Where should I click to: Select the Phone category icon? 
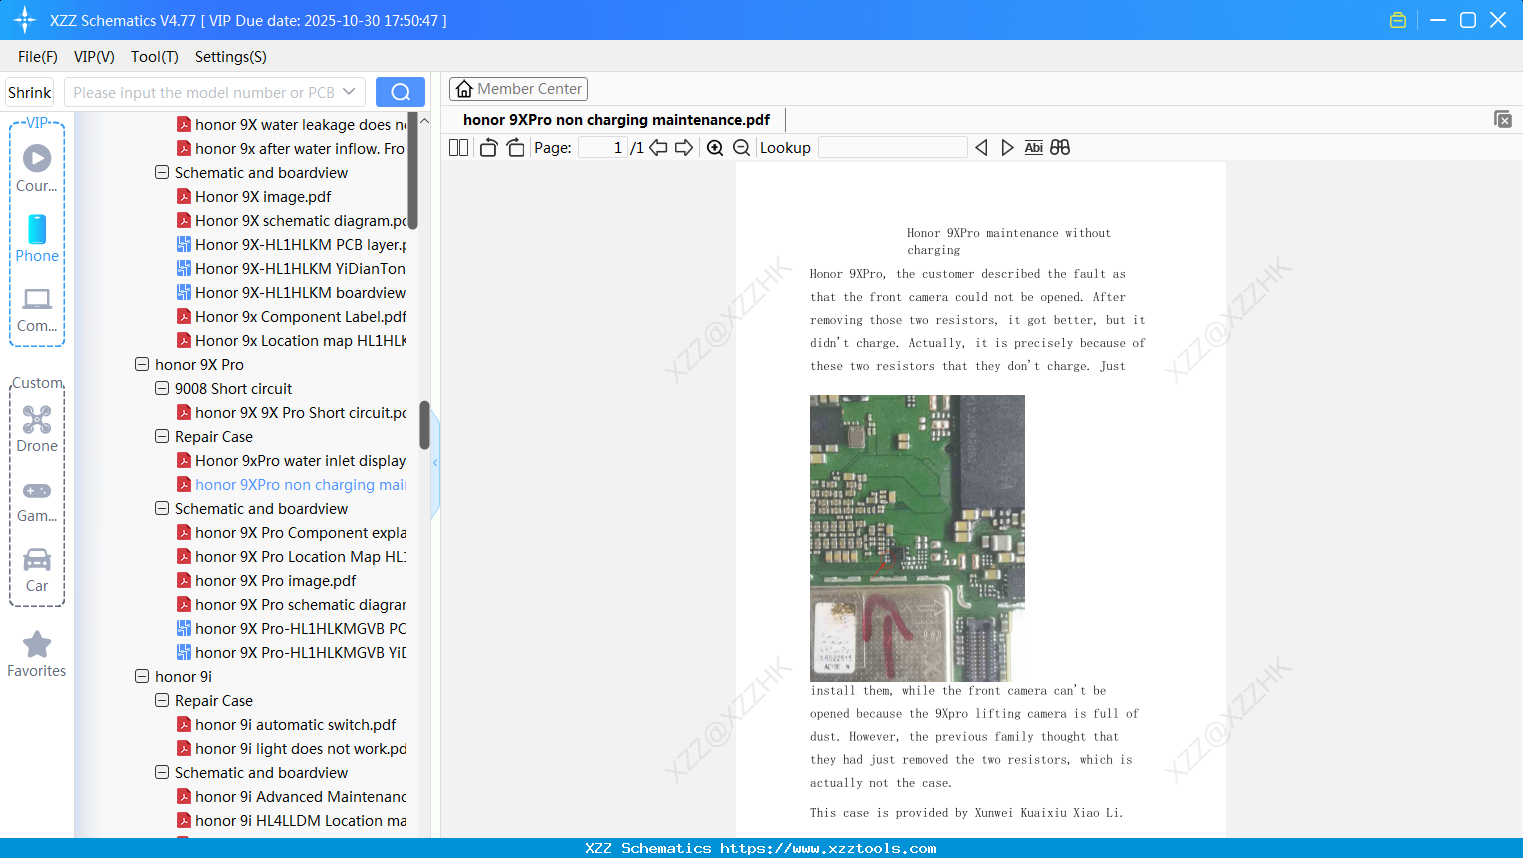[x=37, y=238]
